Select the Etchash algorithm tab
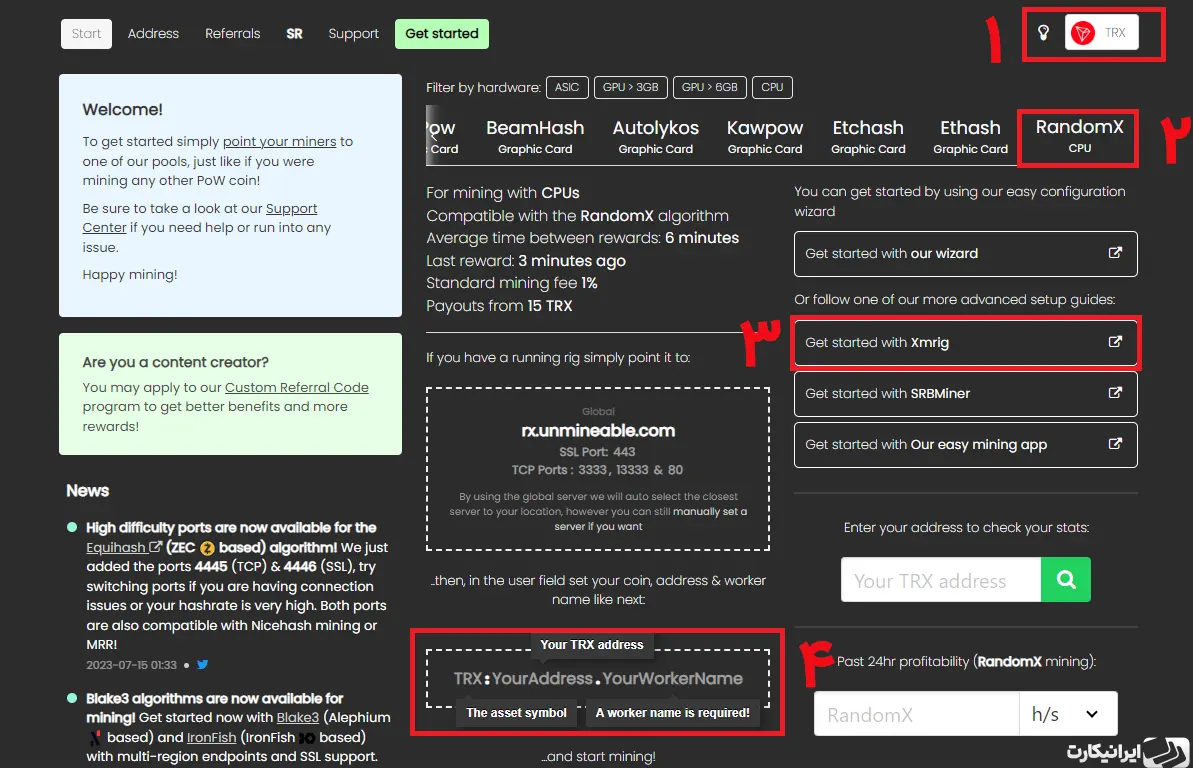This screenshot has width=1193, height=768. click(868, 136)
